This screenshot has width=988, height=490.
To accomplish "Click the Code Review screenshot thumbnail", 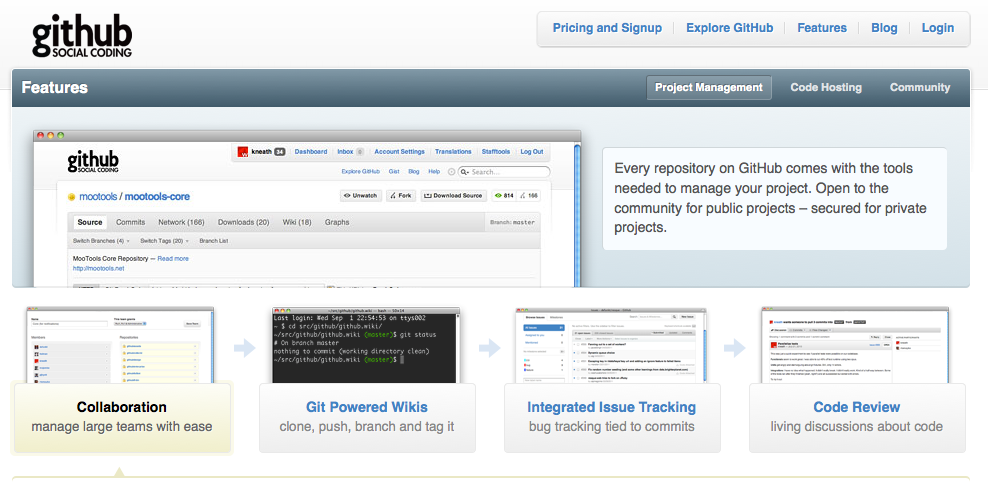I will pos(857,345).
